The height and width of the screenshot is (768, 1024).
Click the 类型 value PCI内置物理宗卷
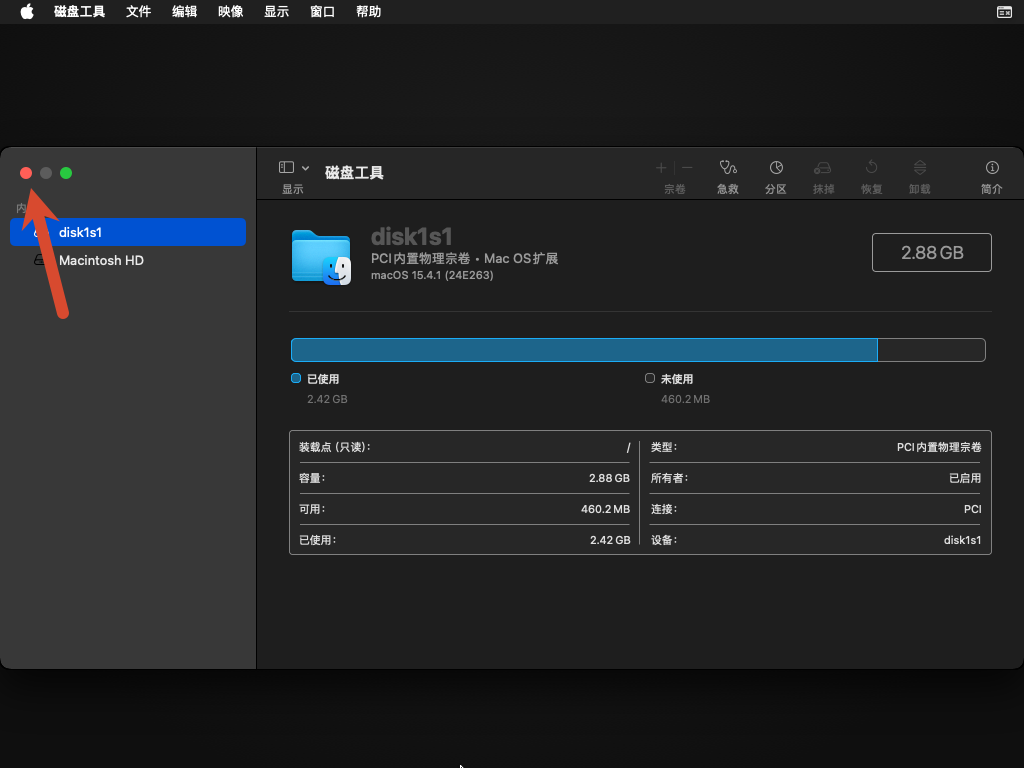click(x=939, y=447)
